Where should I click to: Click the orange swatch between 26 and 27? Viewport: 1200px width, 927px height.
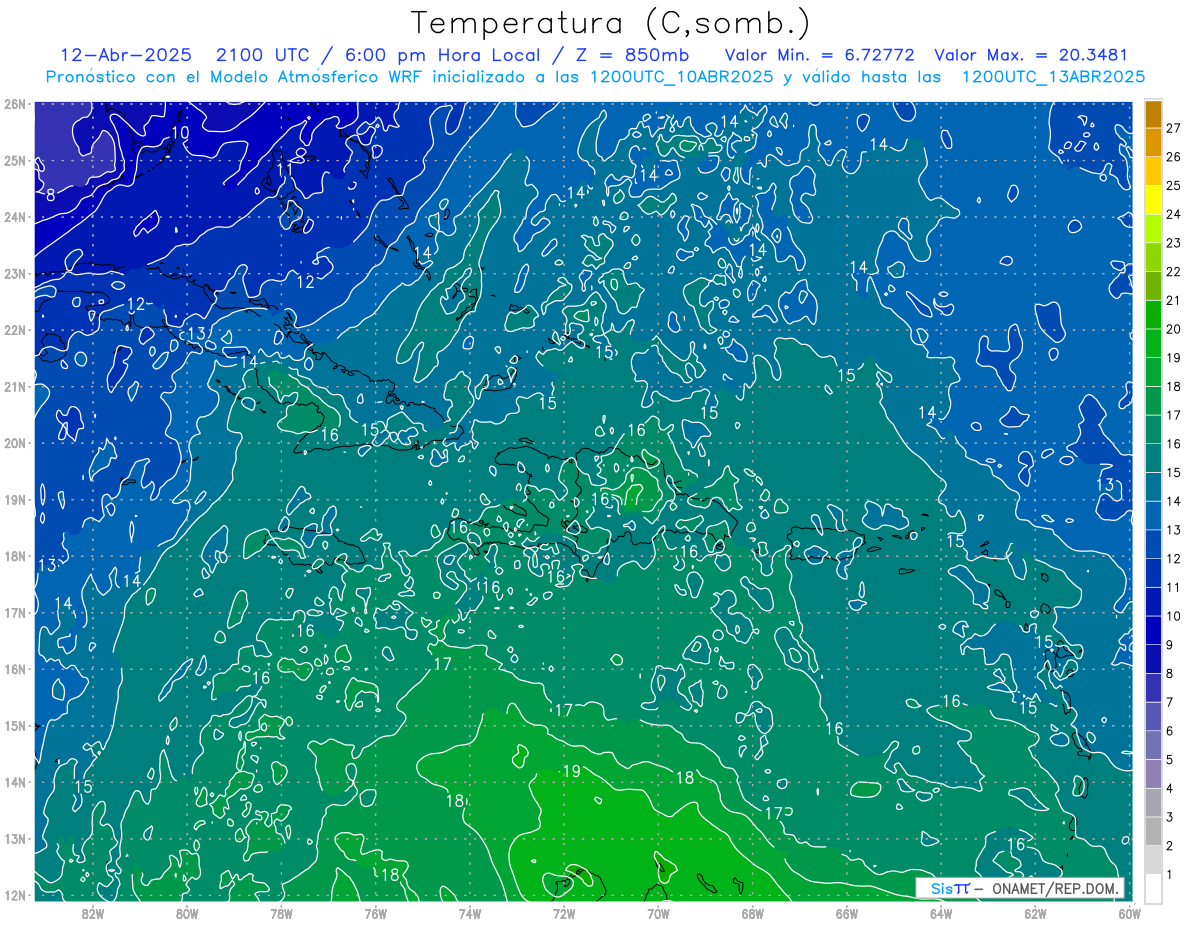click(x=1153, y=142)
